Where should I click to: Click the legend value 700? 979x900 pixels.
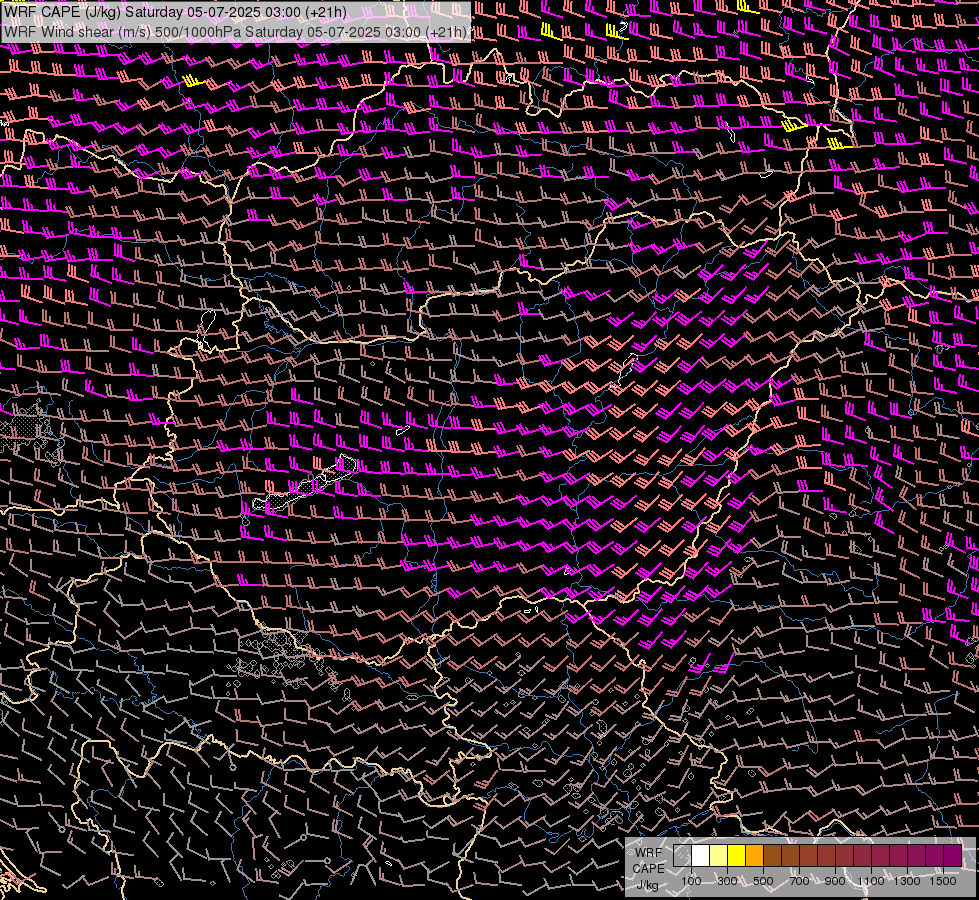pos(799,881)
